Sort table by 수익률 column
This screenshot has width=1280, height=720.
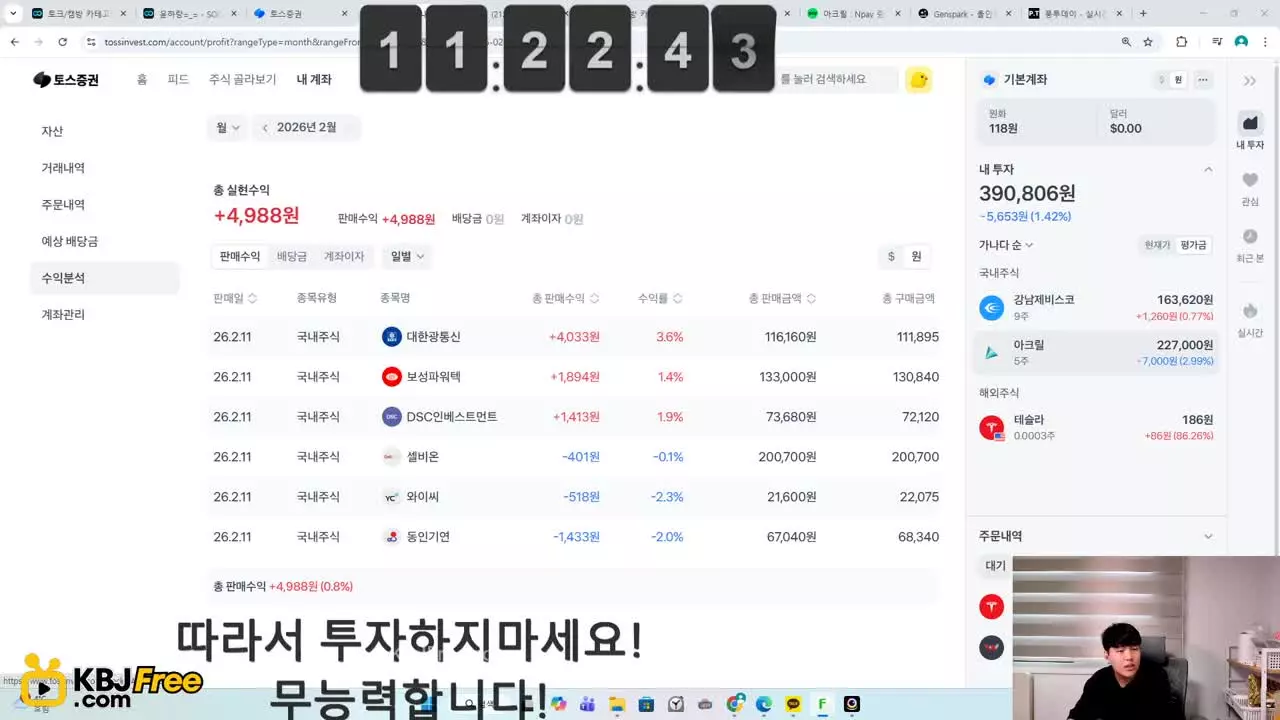click(x=660, y=298)
